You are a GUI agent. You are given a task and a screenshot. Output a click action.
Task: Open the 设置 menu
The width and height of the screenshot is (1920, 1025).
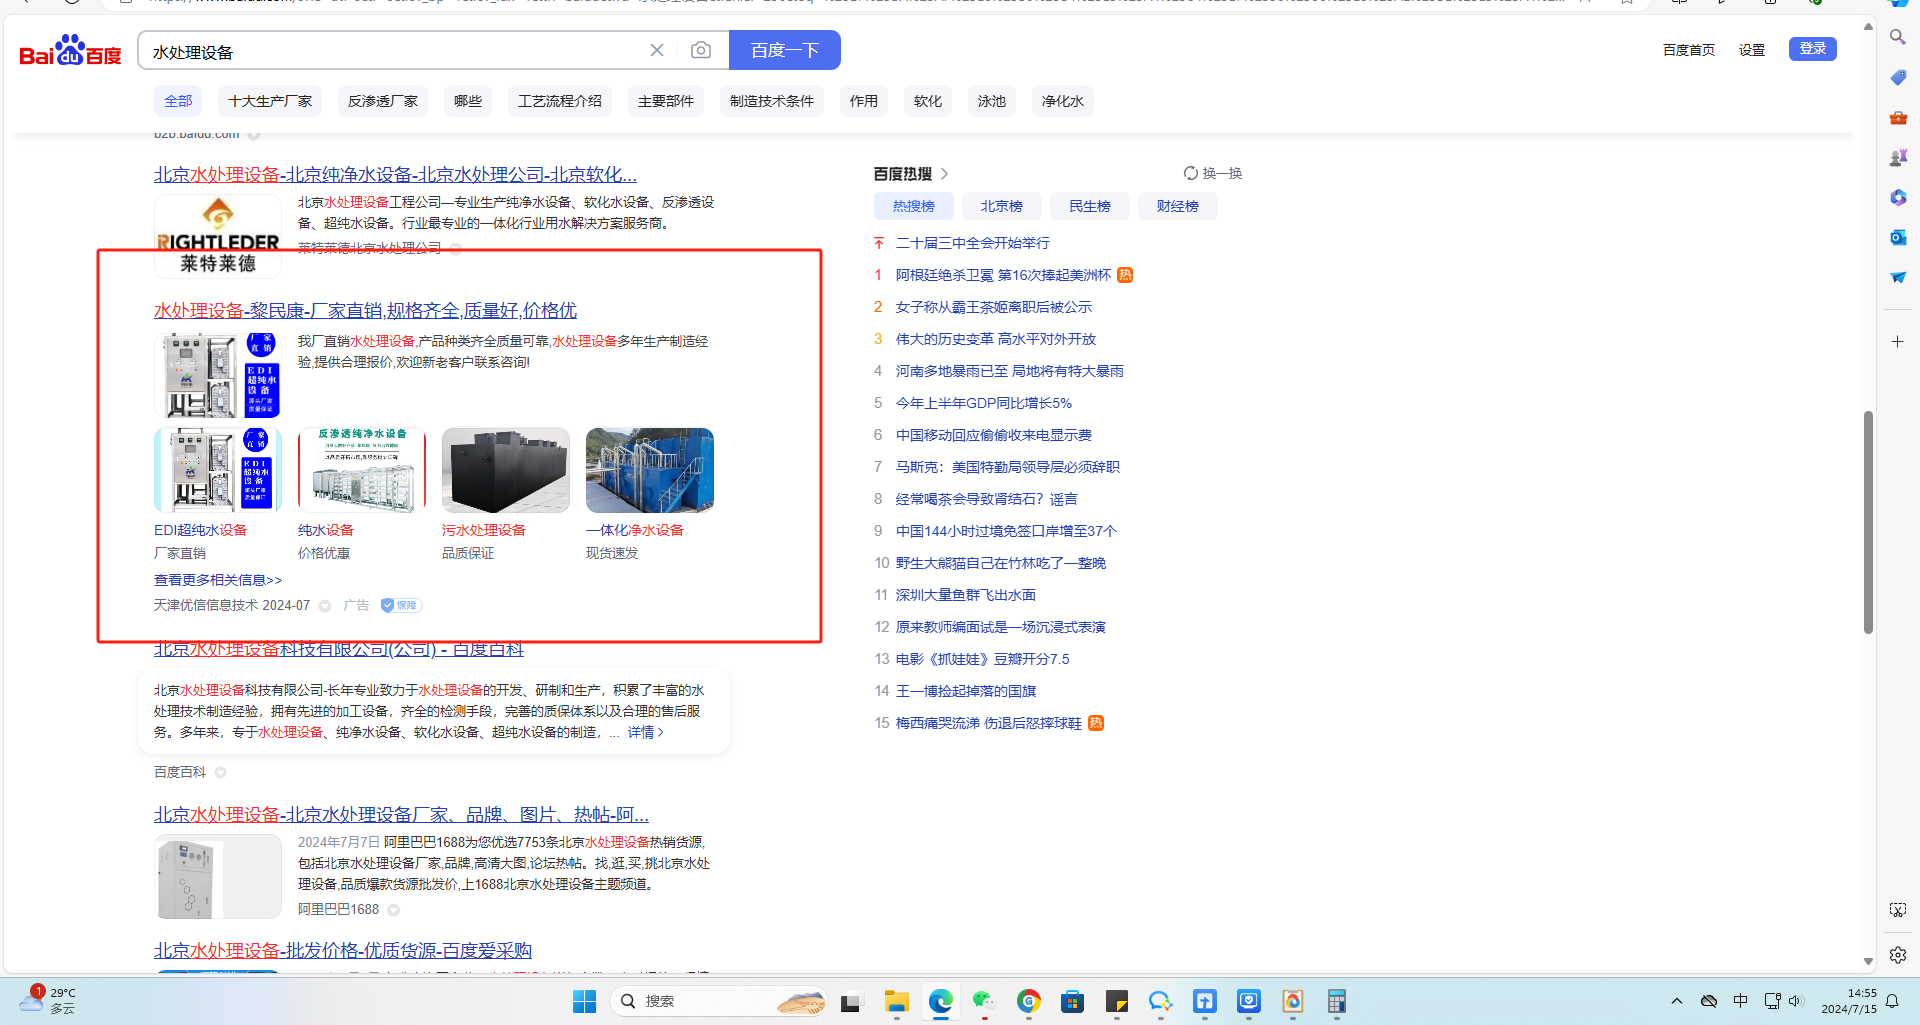[x=1752, y=50]
